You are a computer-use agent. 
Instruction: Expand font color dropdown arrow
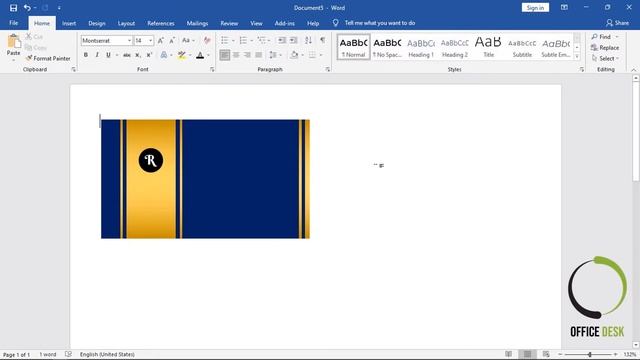pyautogui.click(x=208, y=55)
